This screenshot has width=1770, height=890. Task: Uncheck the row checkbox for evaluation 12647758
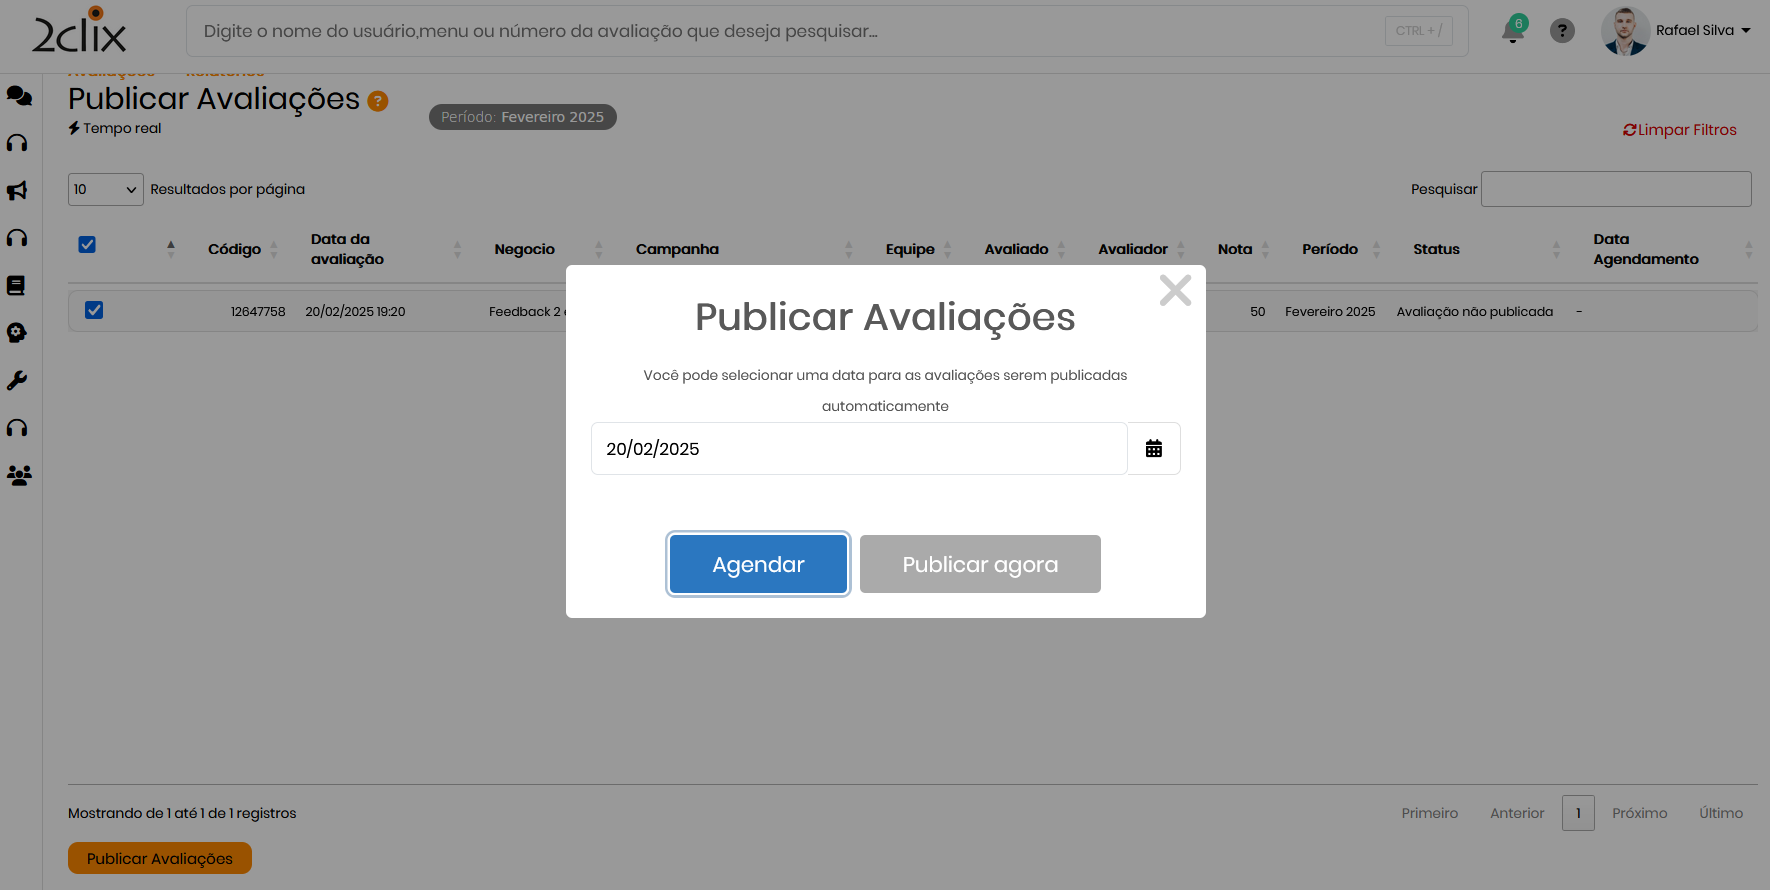click(94, 311)
